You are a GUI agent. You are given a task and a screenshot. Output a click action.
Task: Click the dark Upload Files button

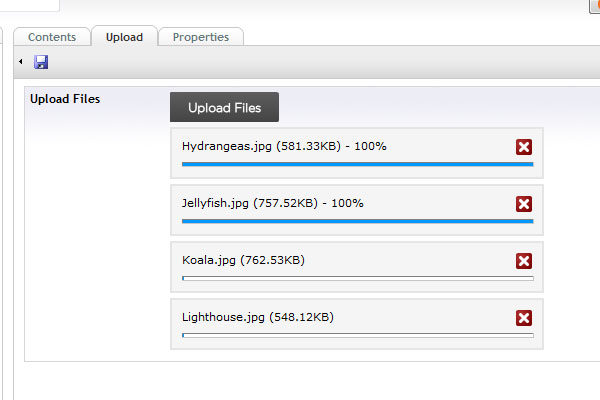(x=224, y=107)
